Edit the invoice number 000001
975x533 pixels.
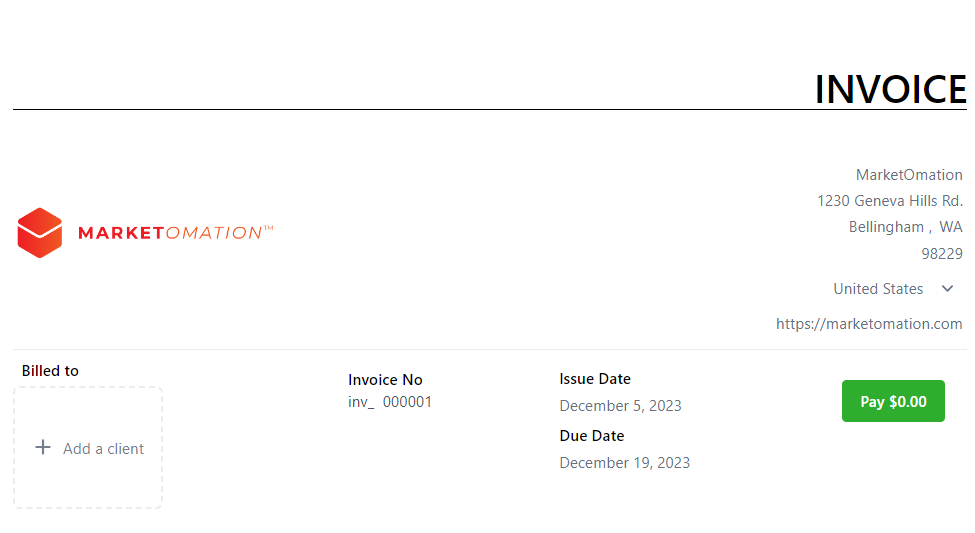click(407, 402)
